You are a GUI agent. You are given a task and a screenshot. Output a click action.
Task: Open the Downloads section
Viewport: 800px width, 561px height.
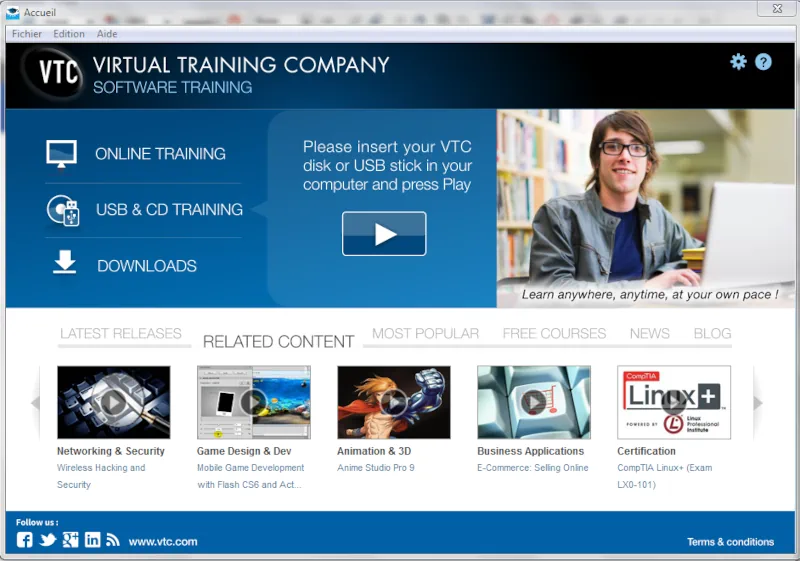pos(146,266)
